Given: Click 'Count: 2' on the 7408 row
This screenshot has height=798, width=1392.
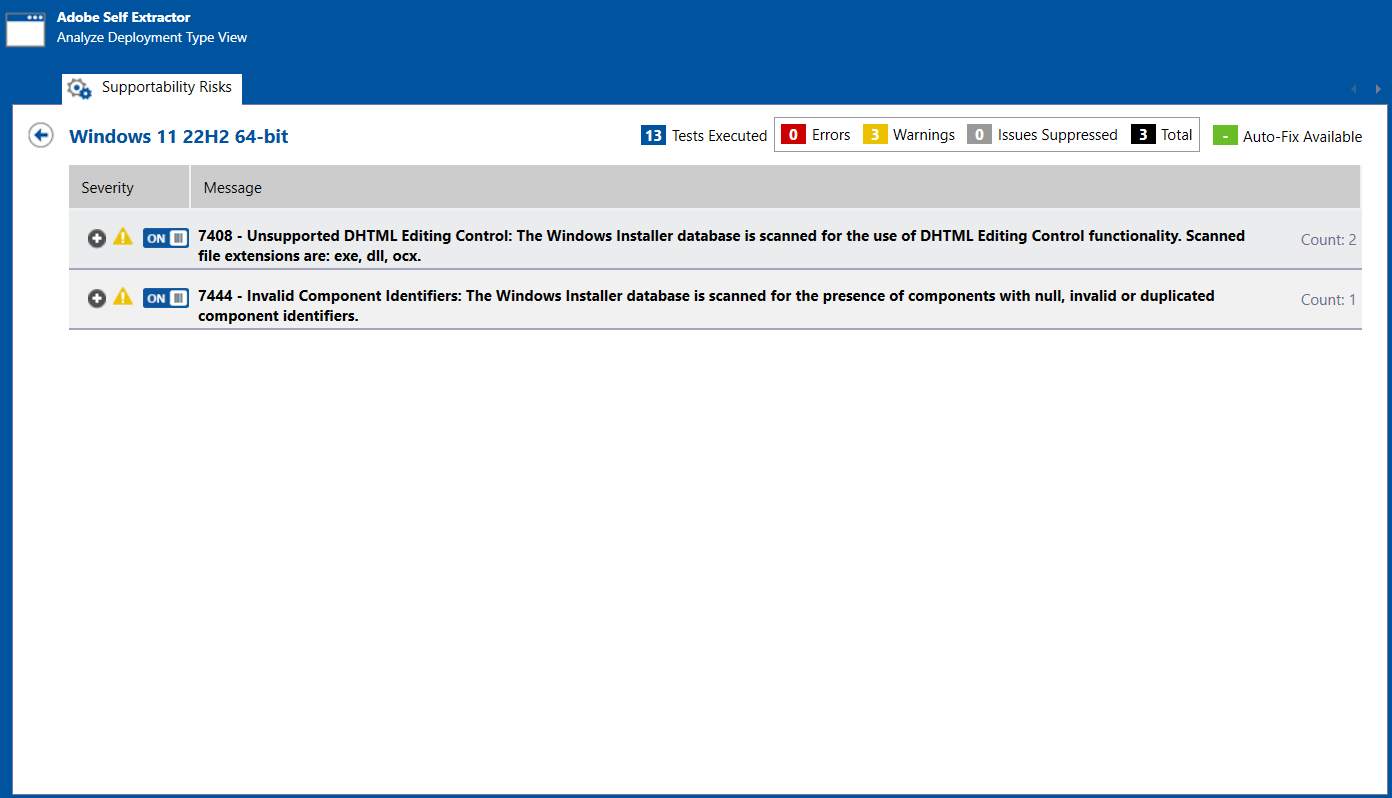Looking at the screenshot, I should (x=1328, y=240).
